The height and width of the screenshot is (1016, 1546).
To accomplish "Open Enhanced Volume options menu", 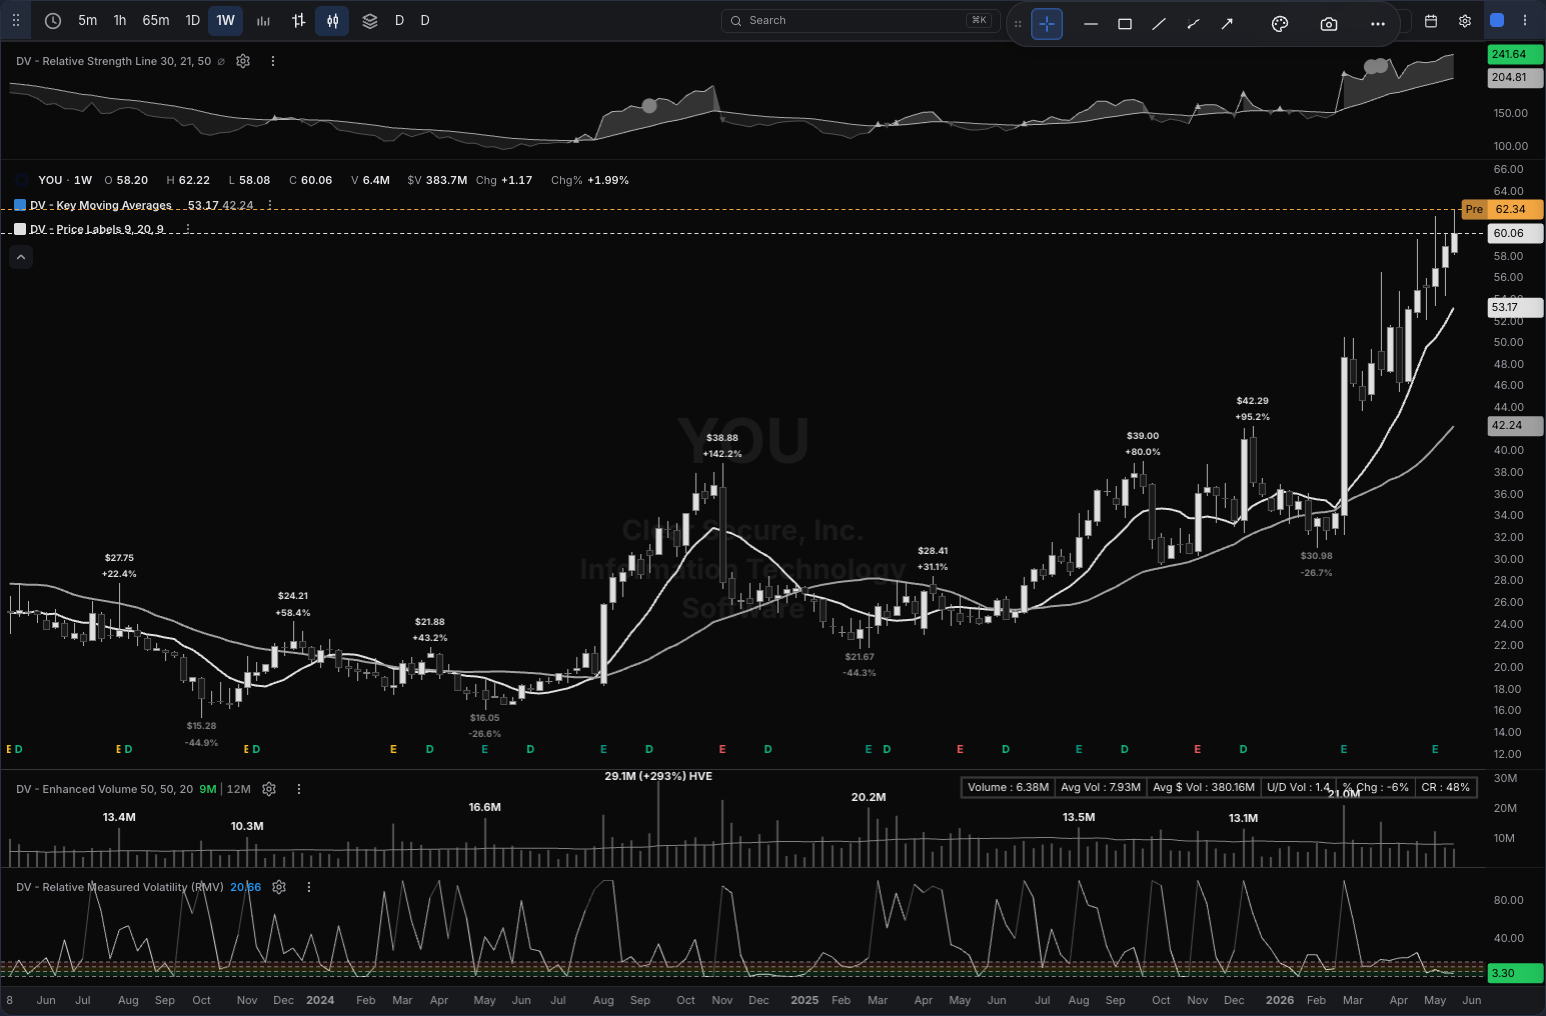I will 299,789.
